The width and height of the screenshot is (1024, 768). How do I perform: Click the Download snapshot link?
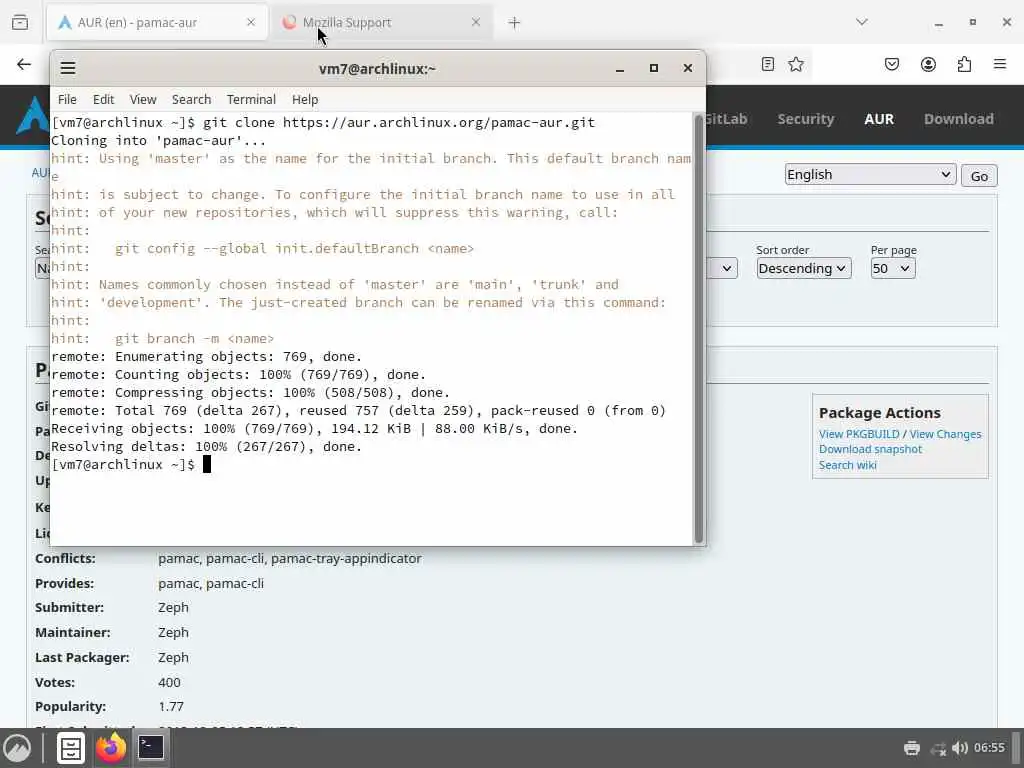coord(870,449)
